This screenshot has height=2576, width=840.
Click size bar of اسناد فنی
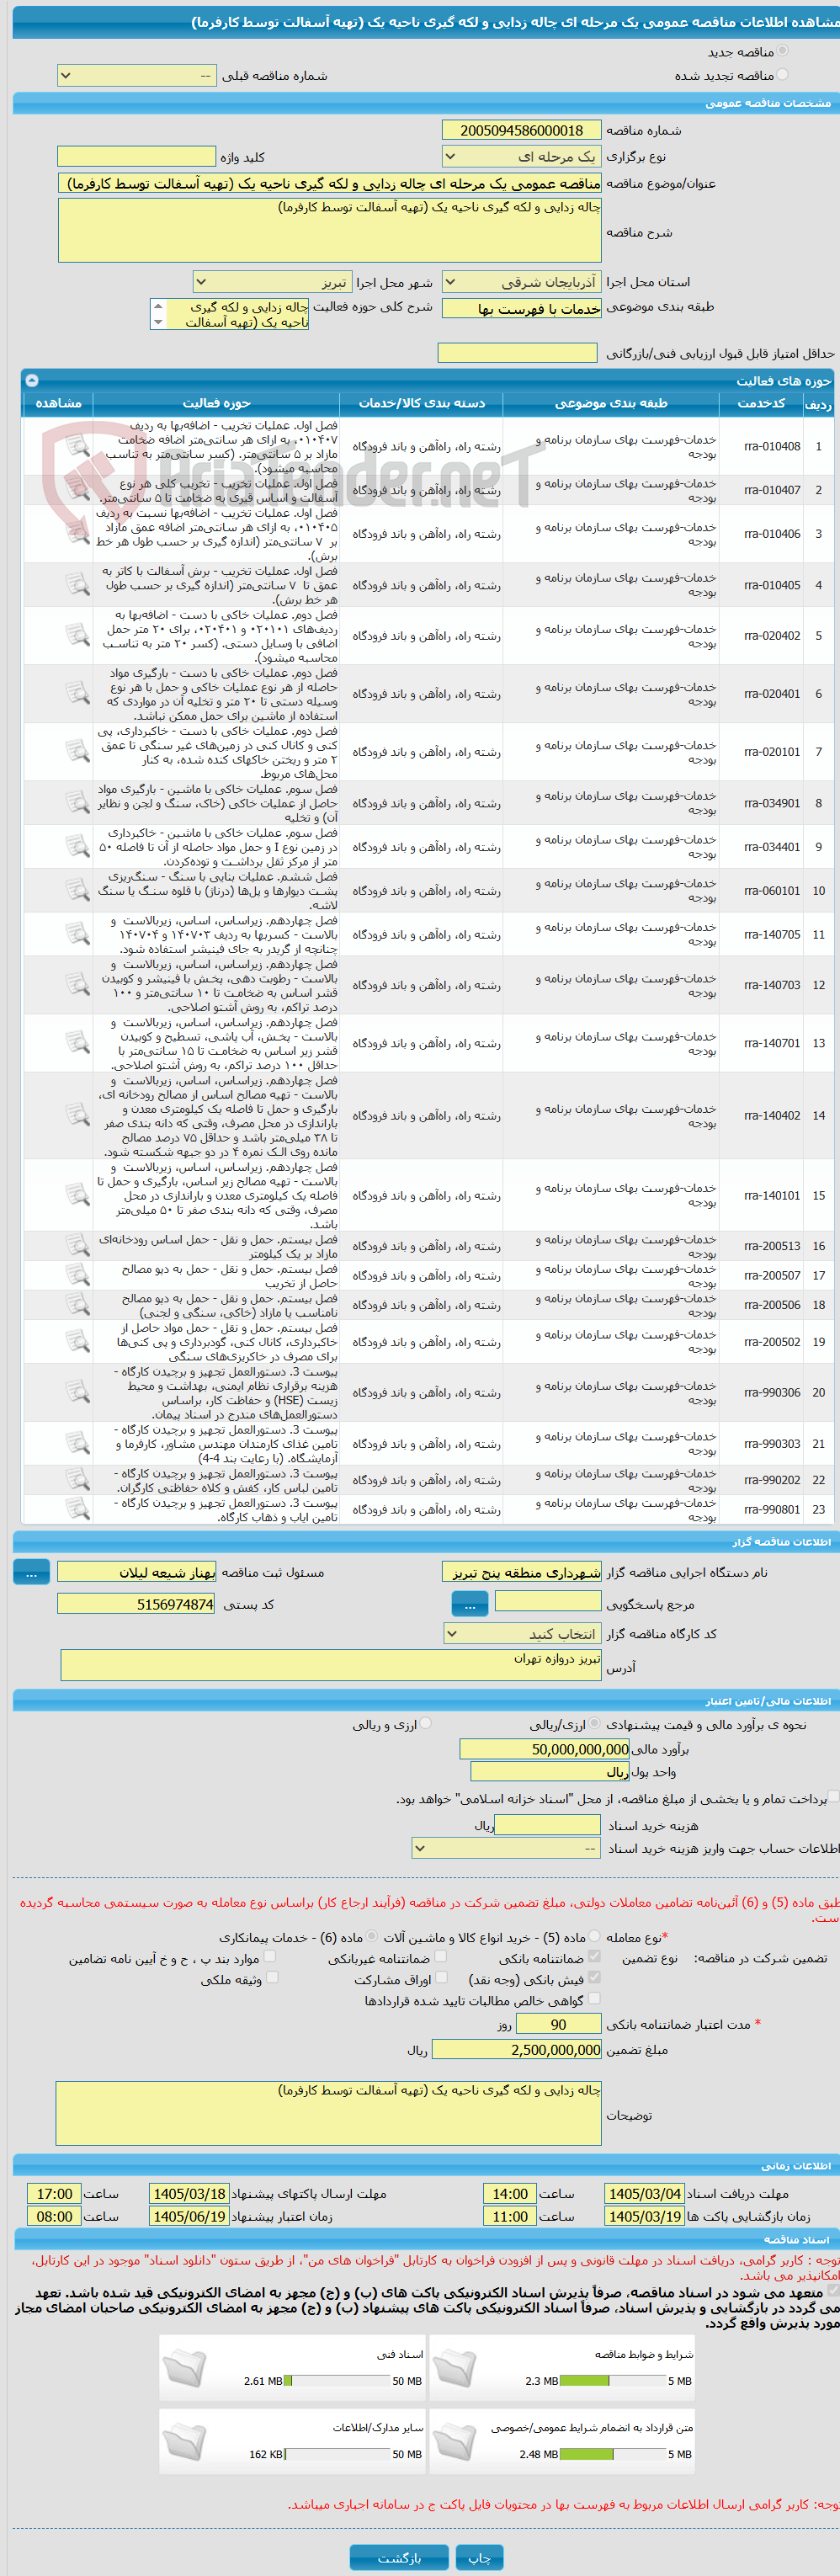tap(336, 2380)
